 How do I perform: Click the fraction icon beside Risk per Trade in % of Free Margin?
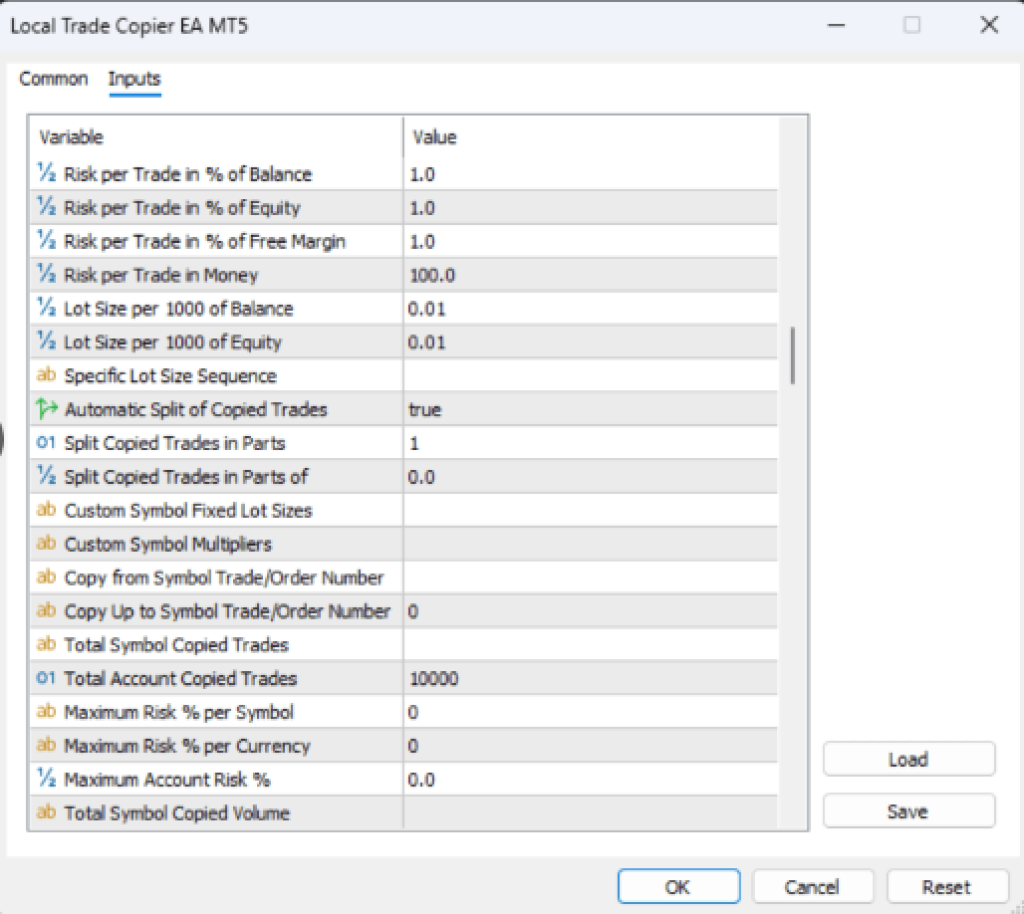point(46,240)
